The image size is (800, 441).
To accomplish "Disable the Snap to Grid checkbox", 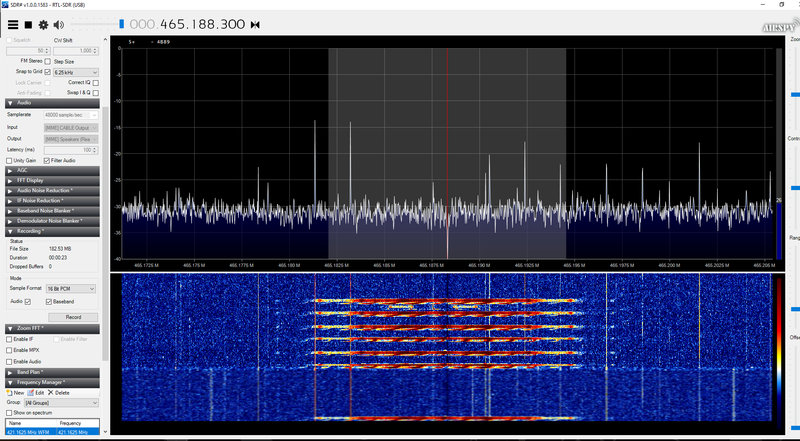I will click(47, 72).
